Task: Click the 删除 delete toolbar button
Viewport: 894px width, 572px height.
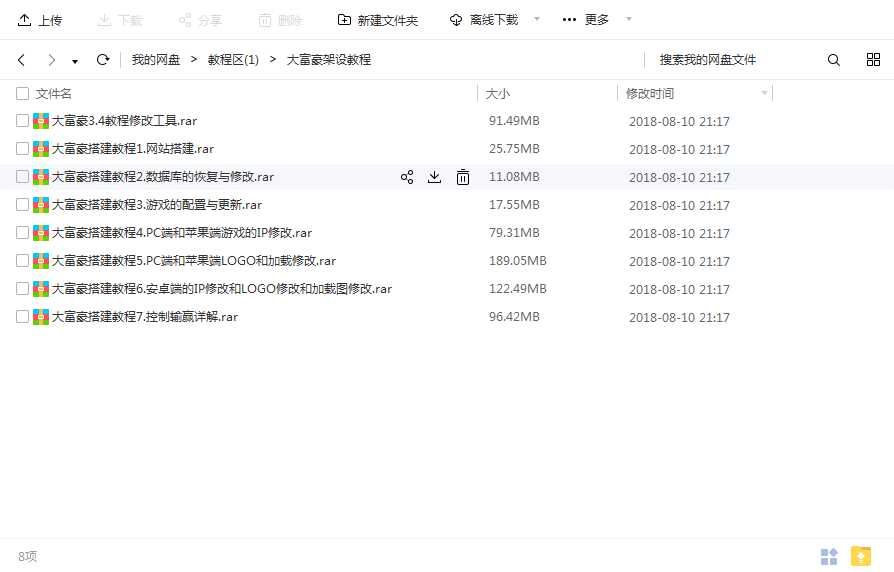Action: pos(280,21)
